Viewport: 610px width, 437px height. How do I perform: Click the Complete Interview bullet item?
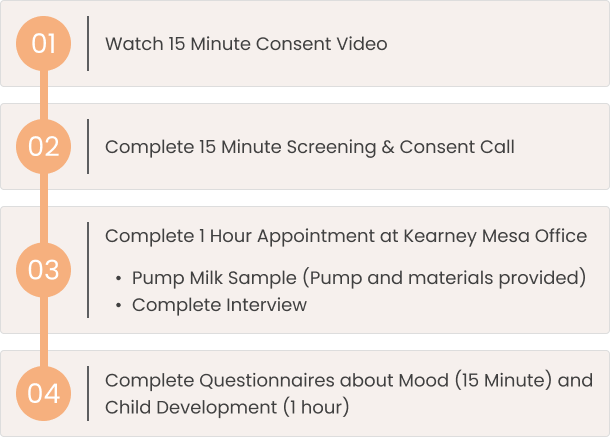click(x=219, y=305)
